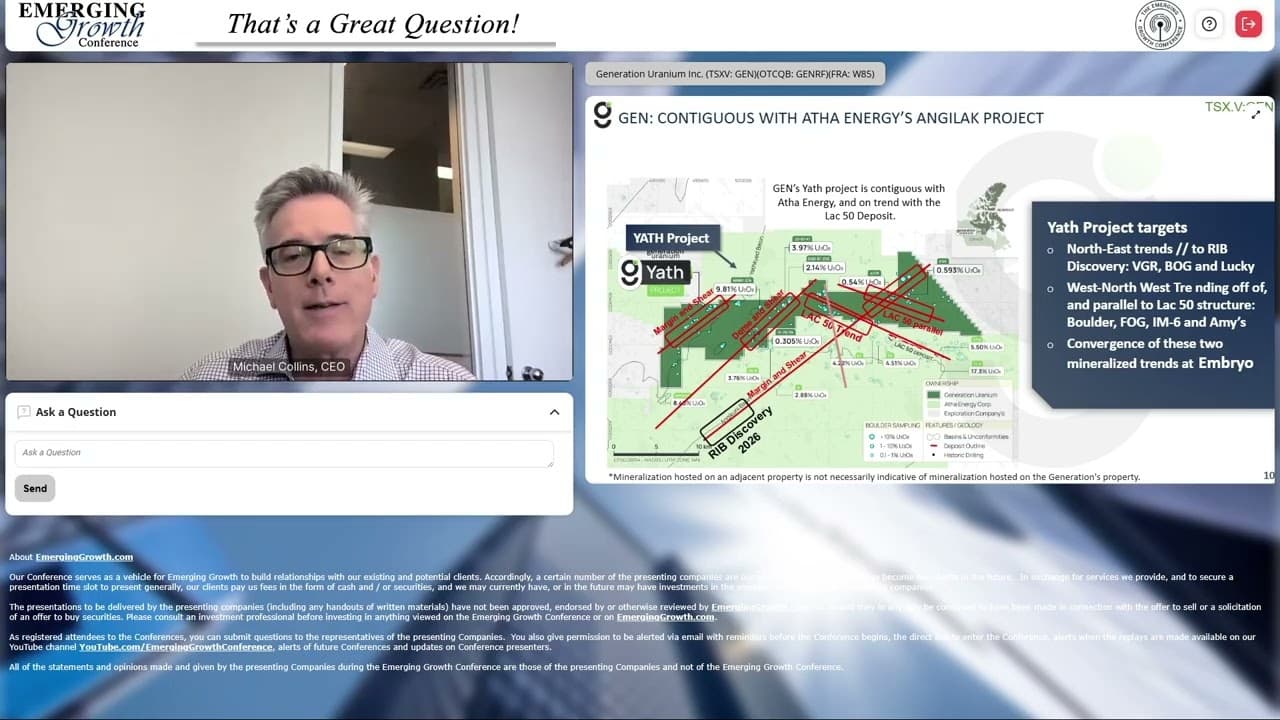Click the "0.593% U3O8" assay label
1280x720 pixels.
(x=957, y=270)
